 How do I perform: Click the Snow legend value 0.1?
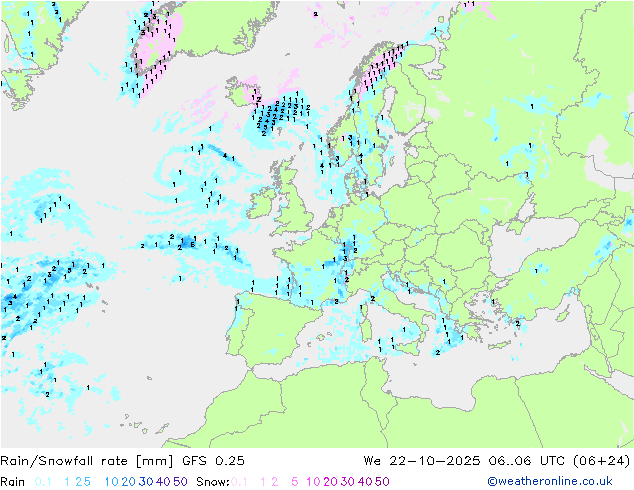(x=239, y=482)
